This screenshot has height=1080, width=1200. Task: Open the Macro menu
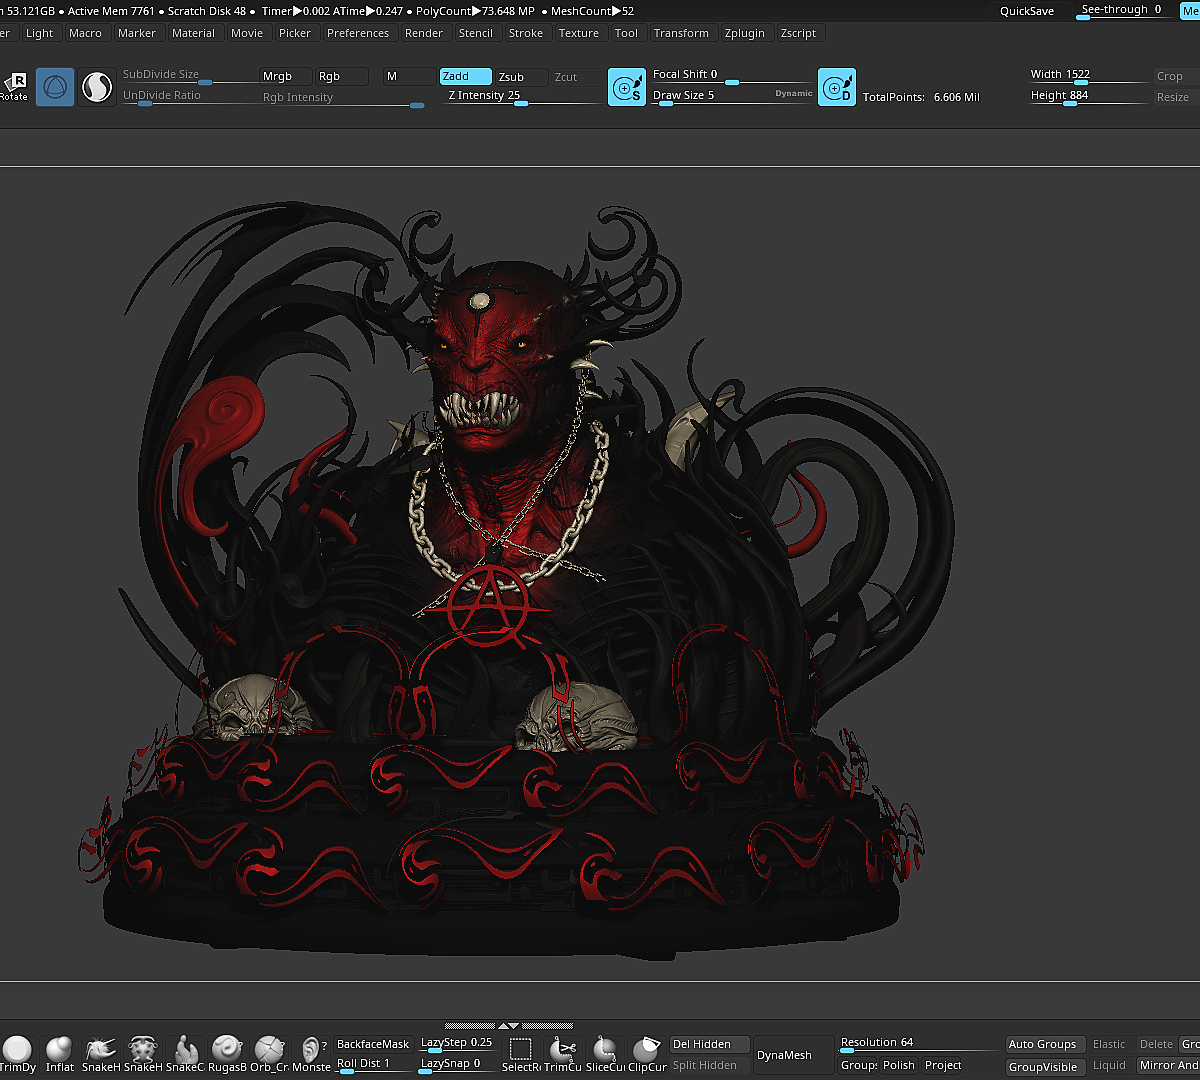[x=86, y=33]
